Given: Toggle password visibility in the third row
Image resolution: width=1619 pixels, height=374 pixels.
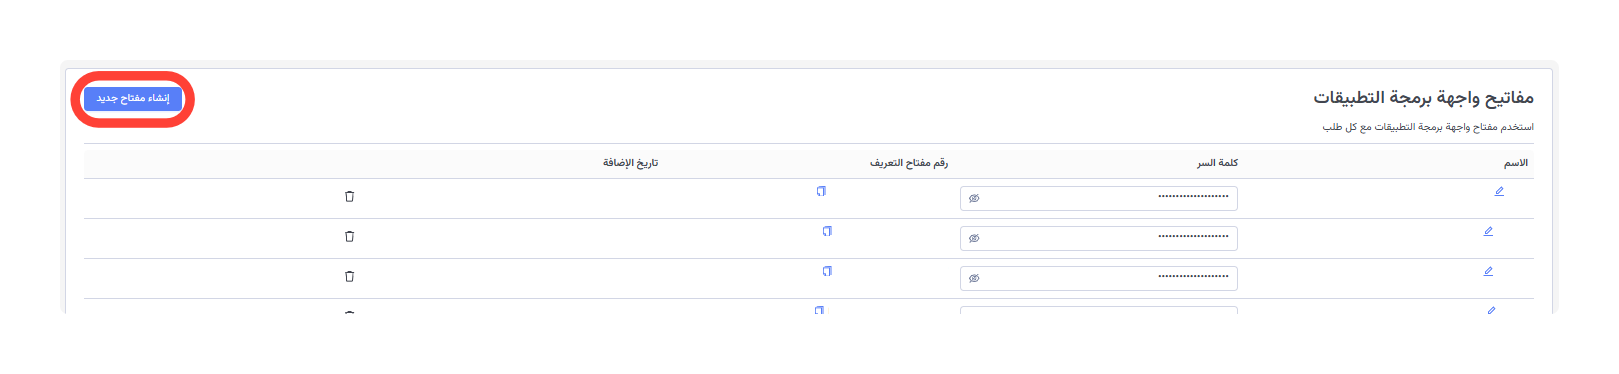Looking at the screenshot, I should pos(974,278).
